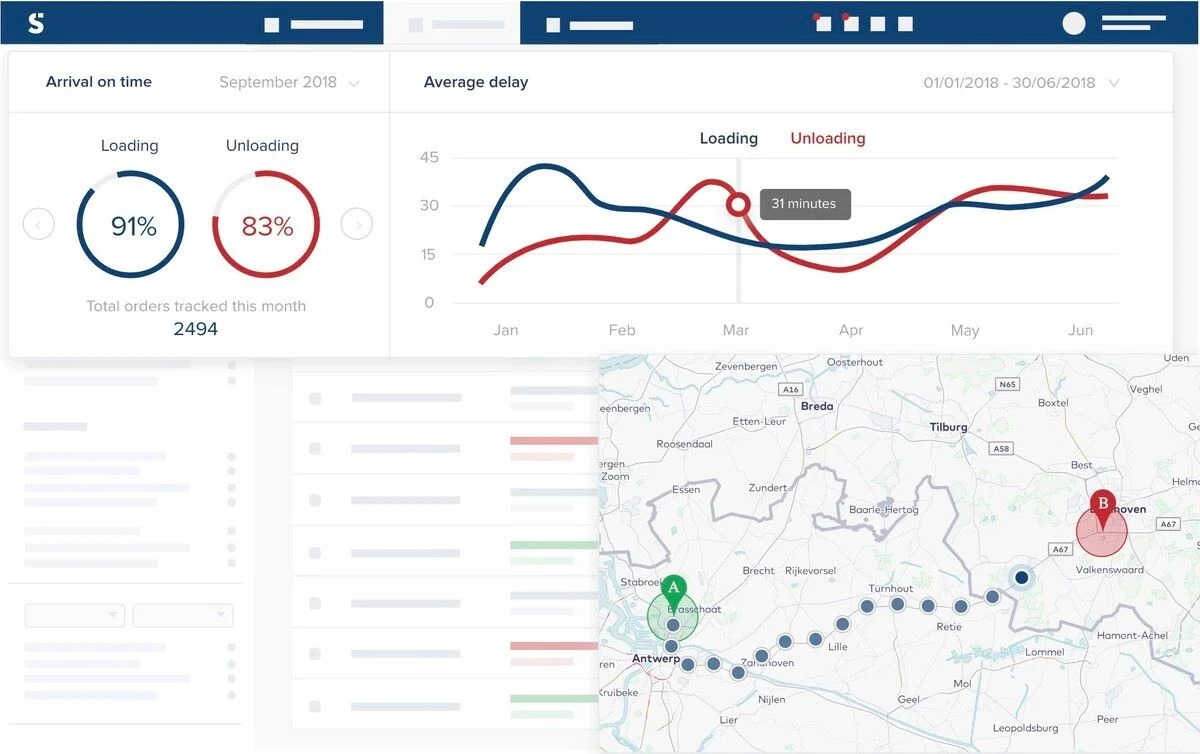1200x754 pixels.
Task: Select Apr on the chart axis
Action: pos(851,330)
